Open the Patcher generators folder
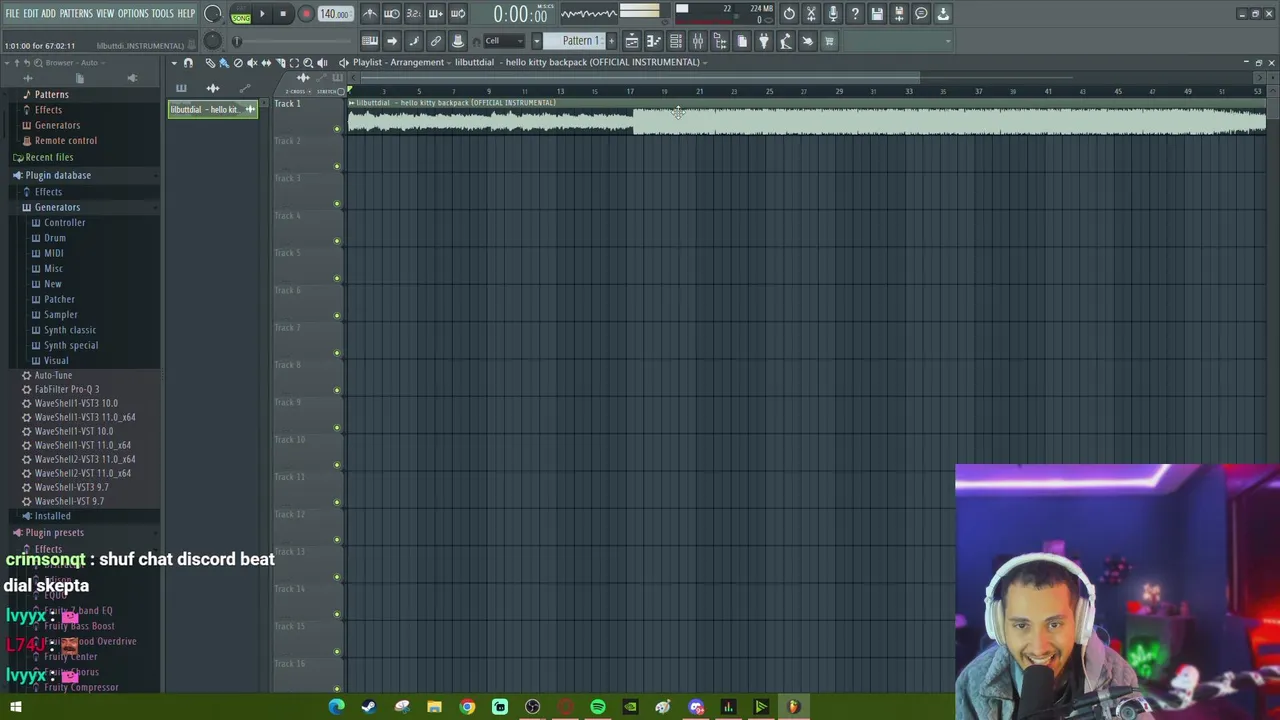The width and height of the screenshot is (1280, 720). (x=59, y=299)
